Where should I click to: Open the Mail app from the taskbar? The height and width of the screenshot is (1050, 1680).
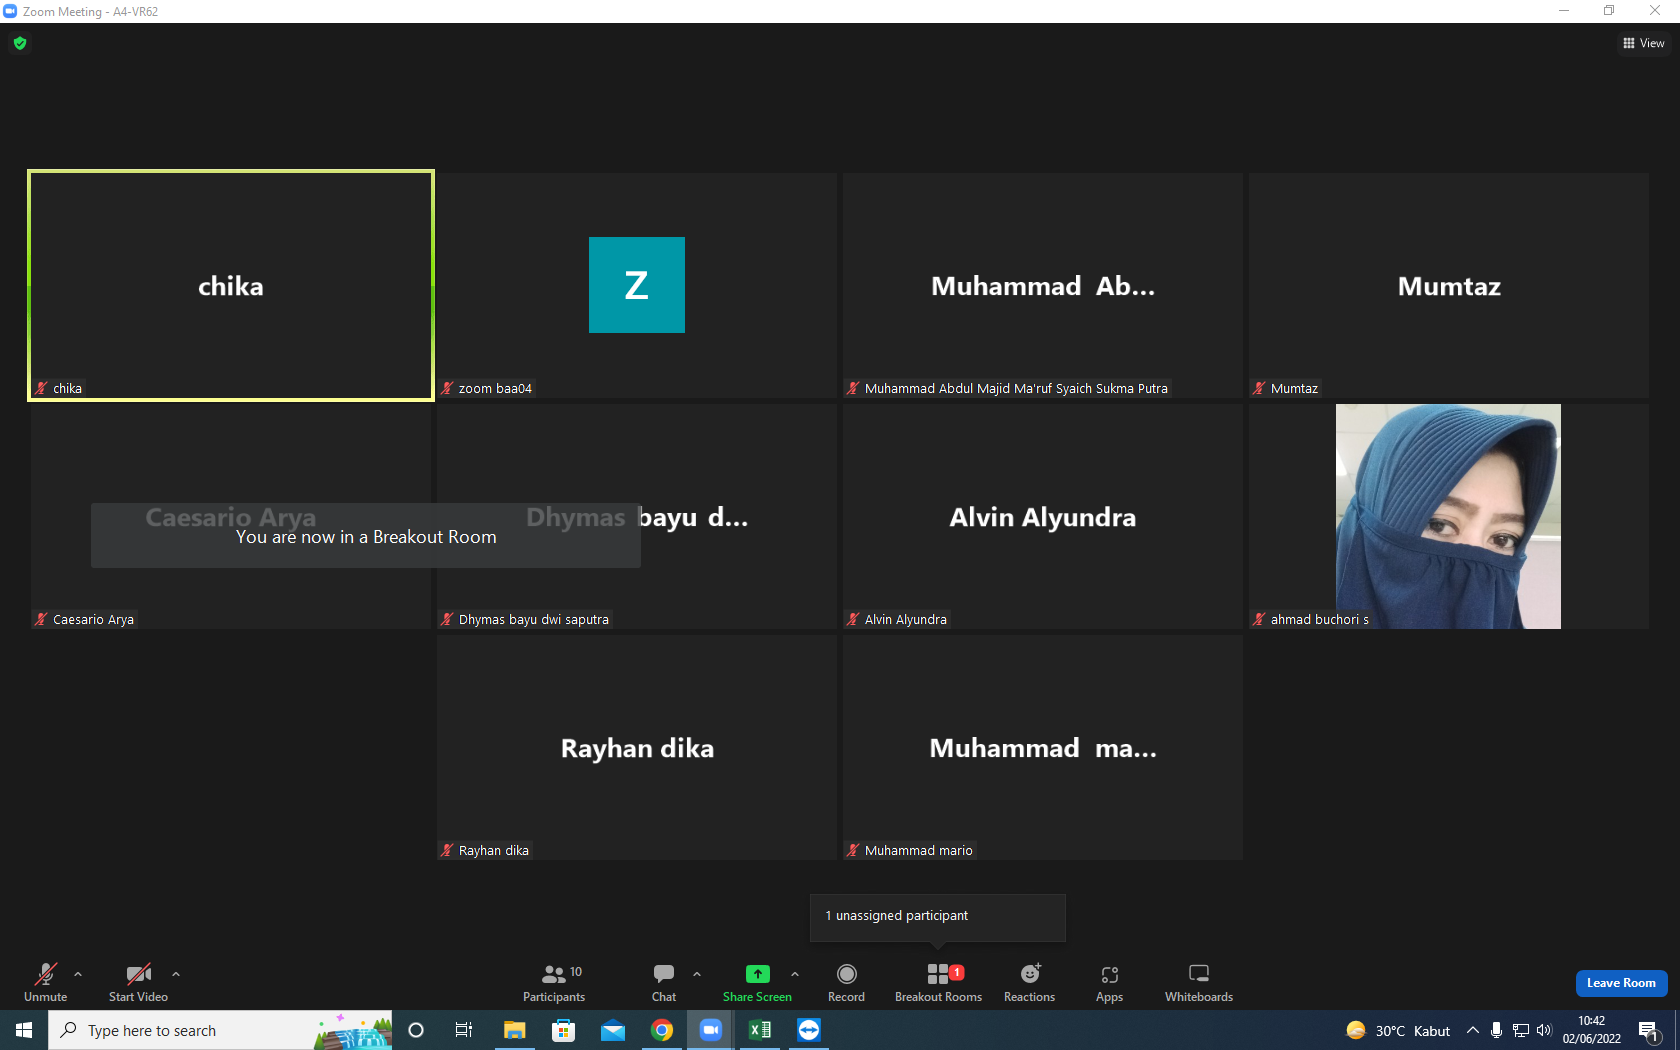coord(612,1030)
